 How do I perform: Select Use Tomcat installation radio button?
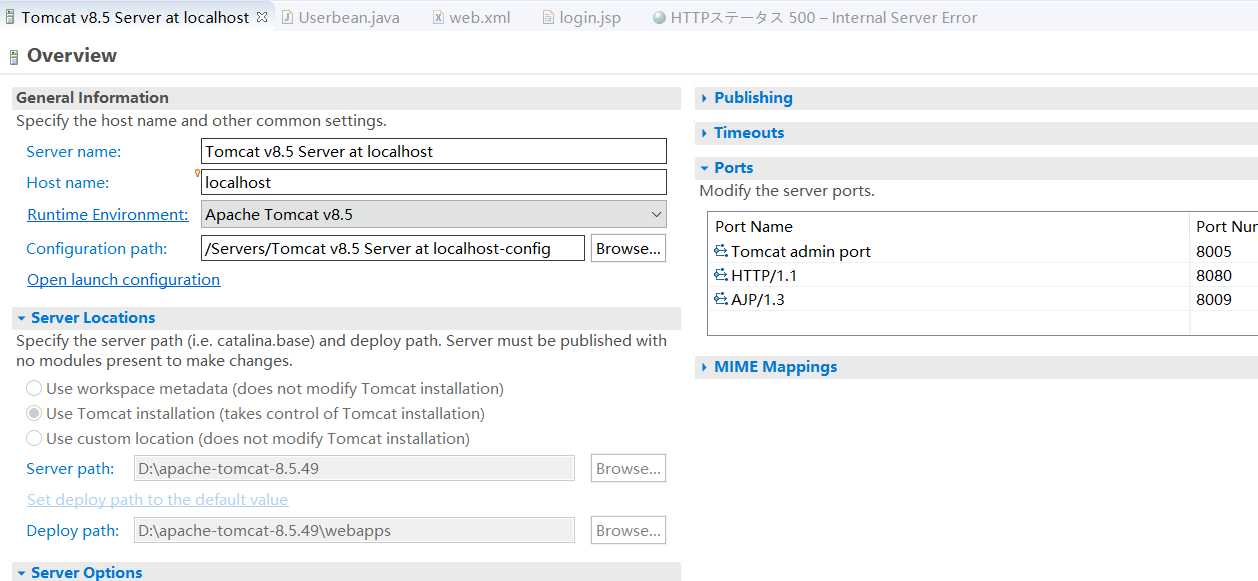coord(35,413)
